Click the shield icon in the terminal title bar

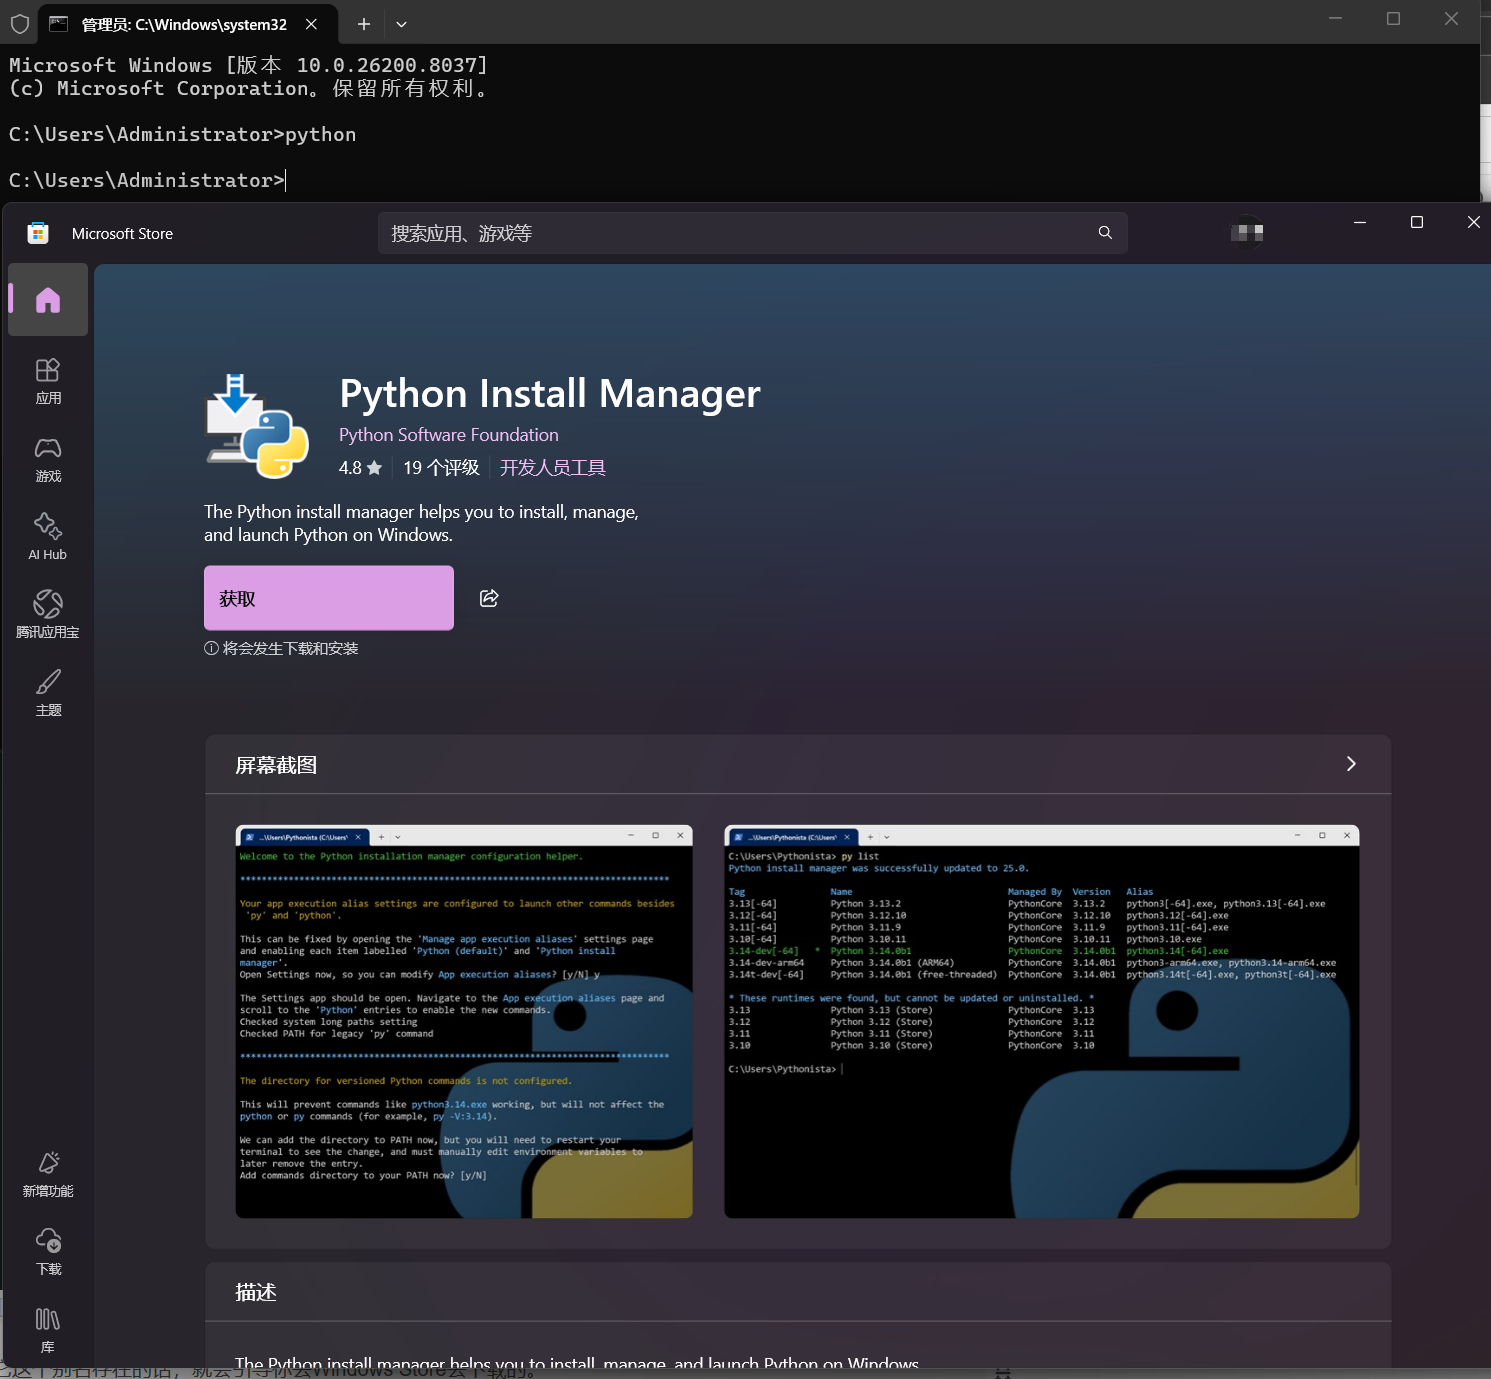click(x=20, y=24)
